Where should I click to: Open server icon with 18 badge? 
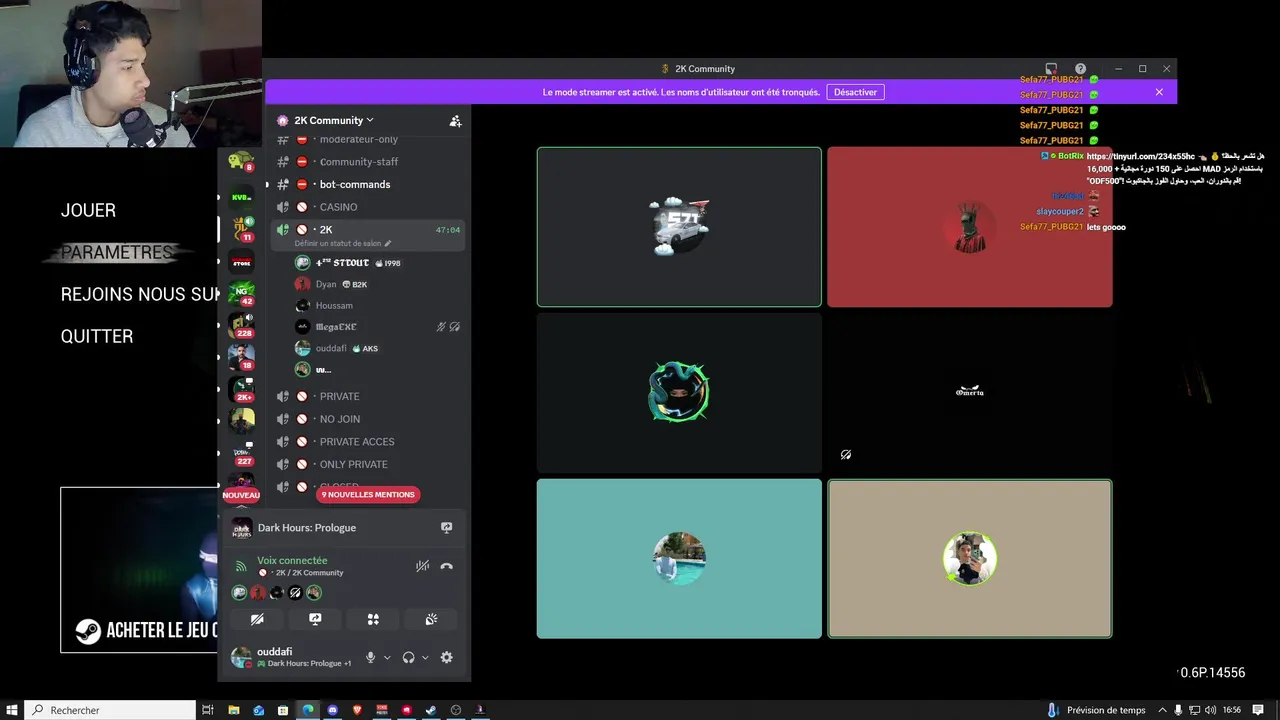(241, 356)
